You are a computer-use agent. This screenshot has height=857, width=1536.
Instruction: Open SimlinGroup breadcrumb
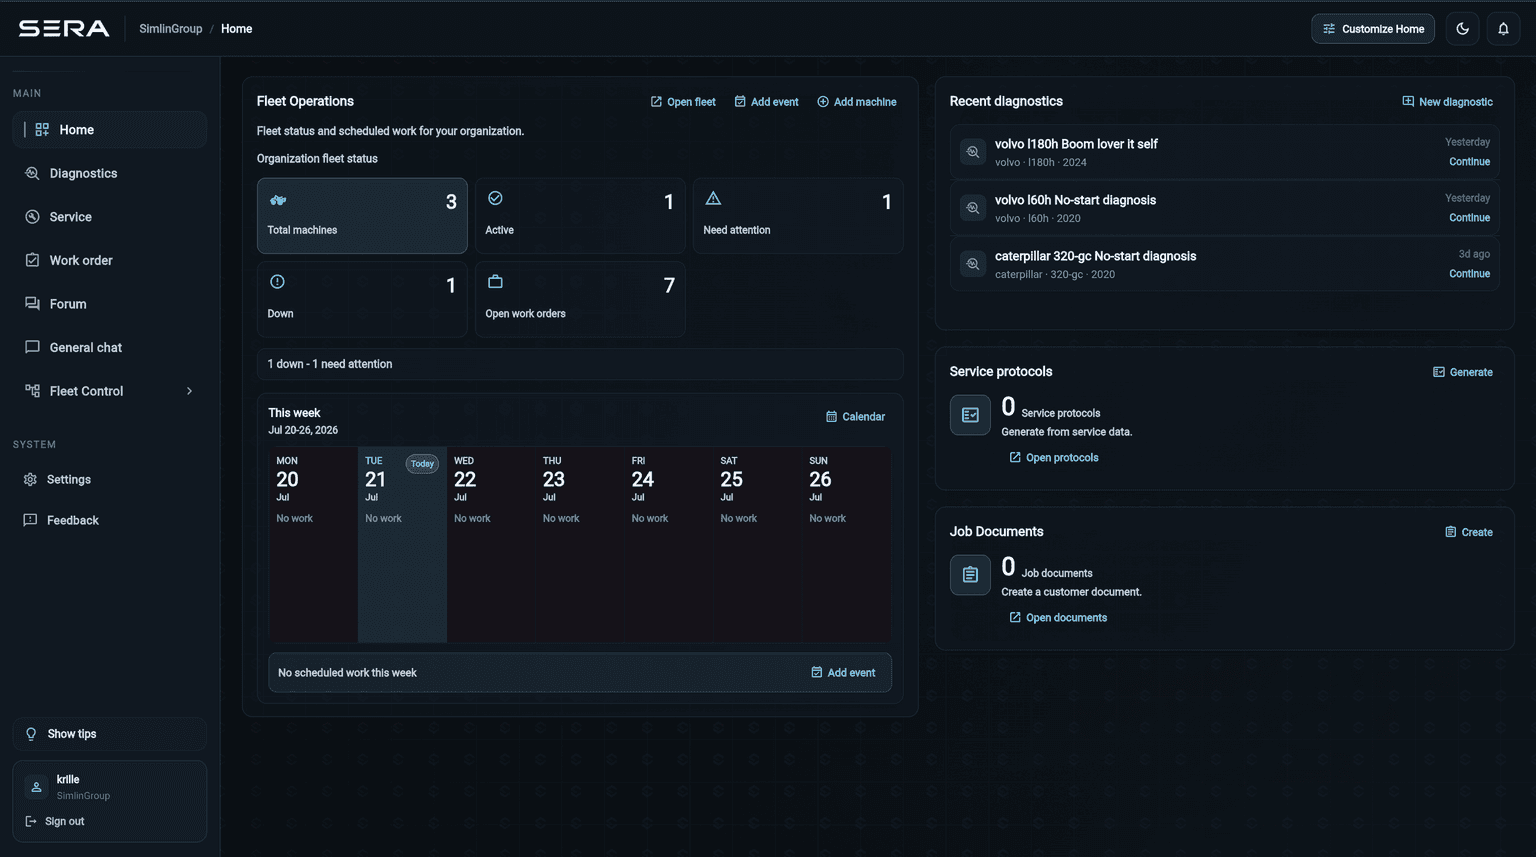(x=171, y=29)
